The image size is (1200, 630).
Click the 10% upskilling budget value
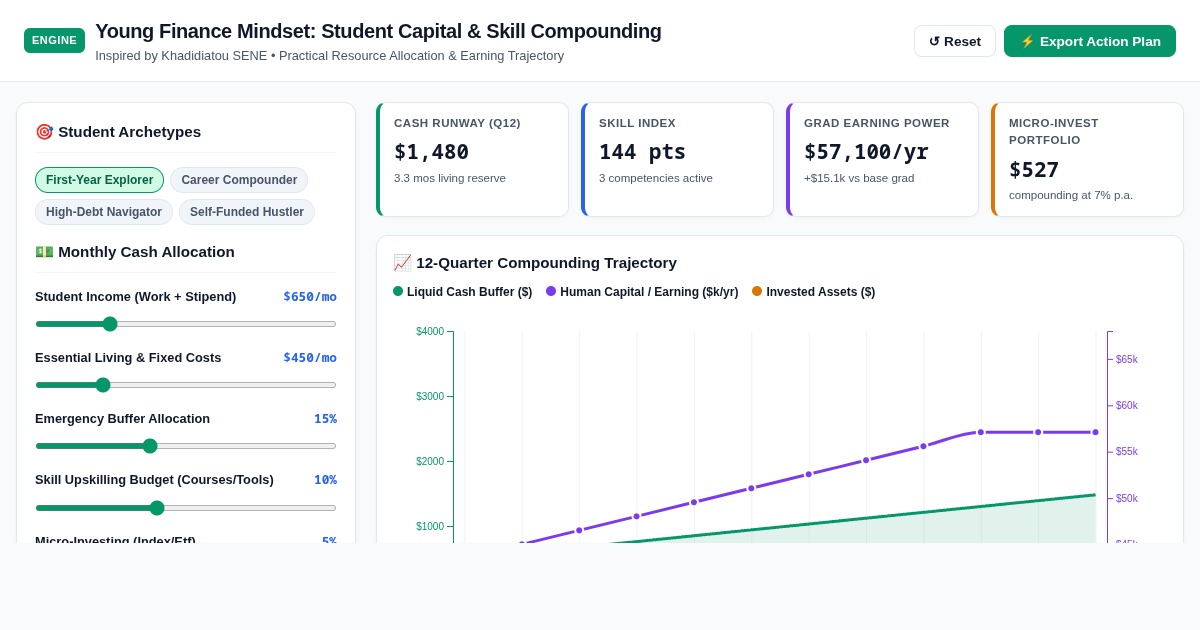[x=325, y=480]
